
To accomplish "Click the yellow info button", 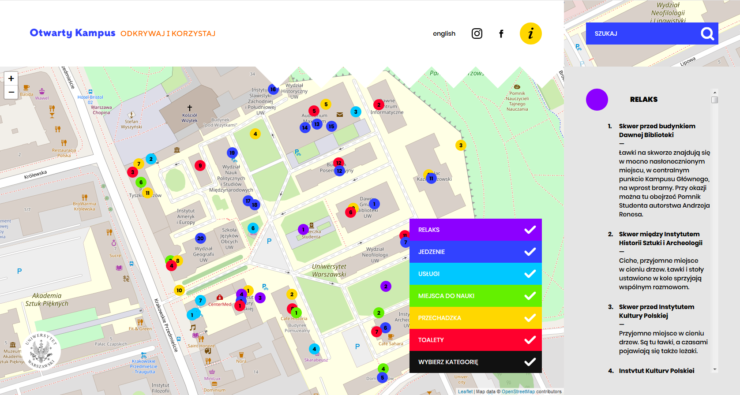I will [530, 34].
